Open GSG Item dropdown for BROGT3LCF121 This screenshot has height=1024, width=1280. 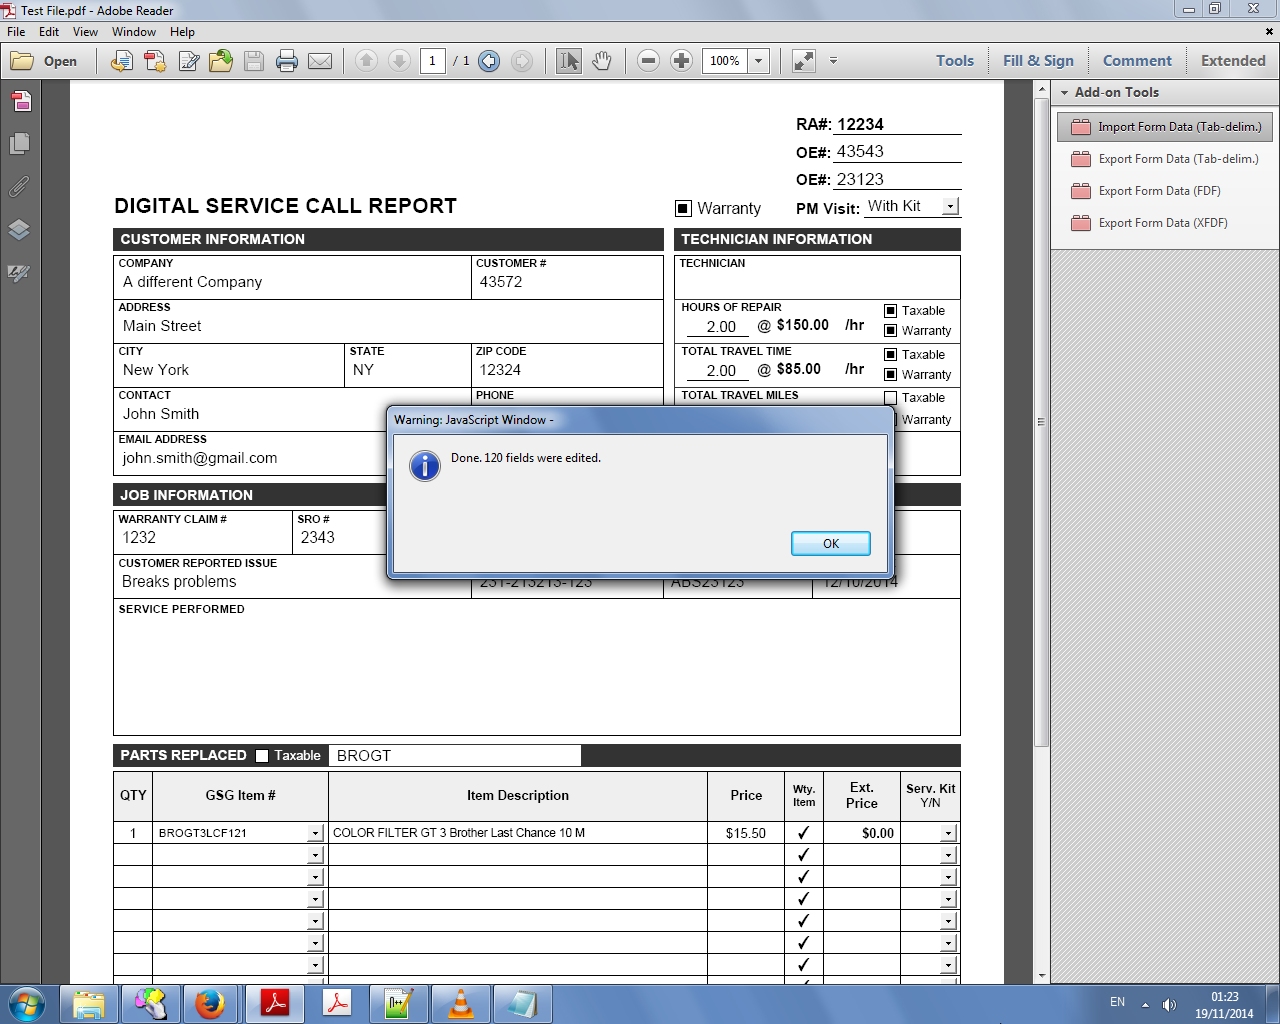click(x=315, y=833)
